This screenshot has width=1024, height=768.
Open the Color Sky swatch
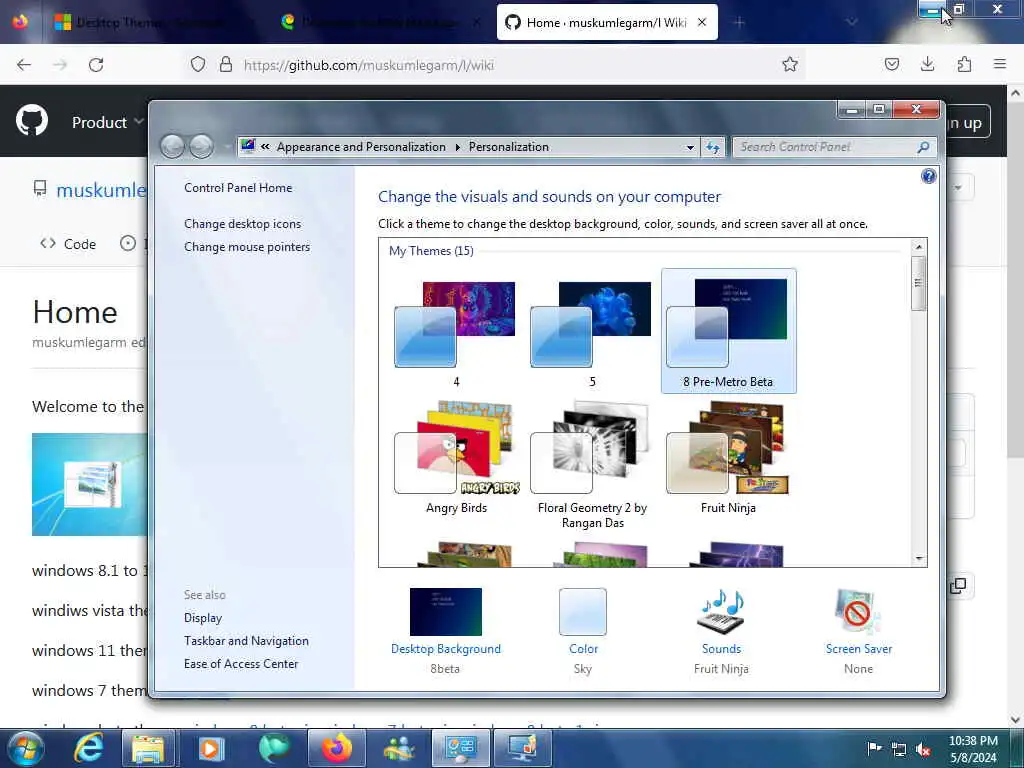(583, 612)
